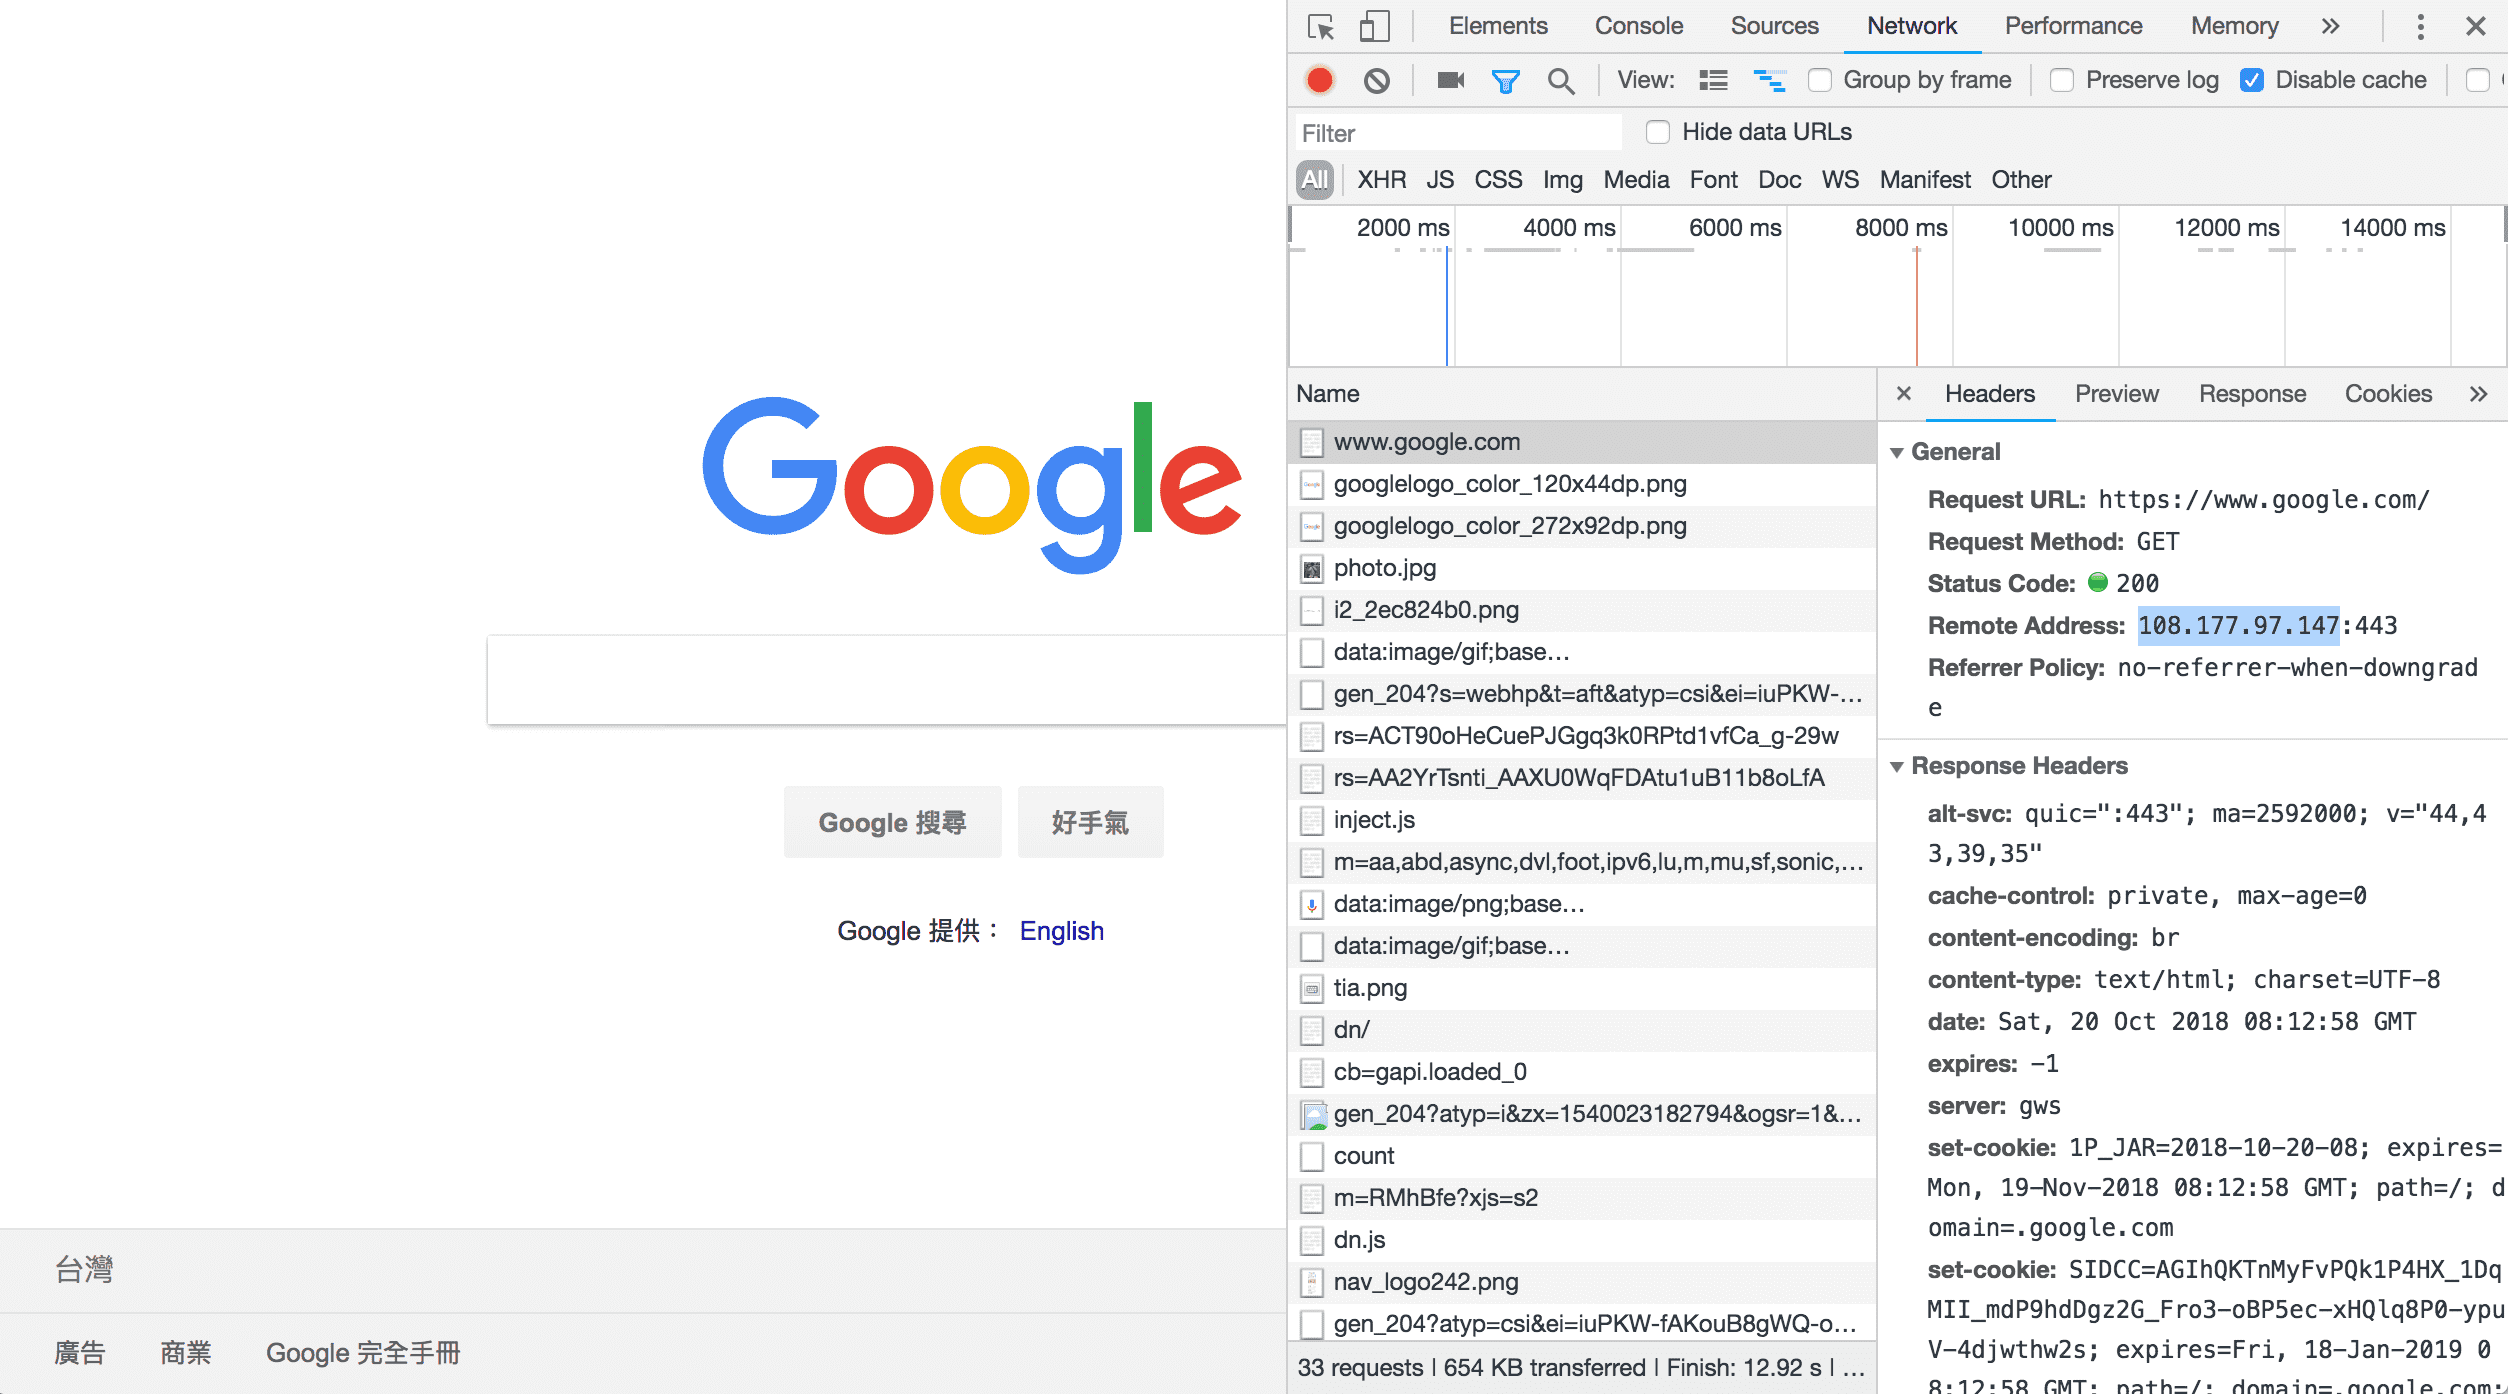2508x1394 pixels.
Task: Click the blue DOMContentLoaded marker in timeline
Action: pos(1446,306)
